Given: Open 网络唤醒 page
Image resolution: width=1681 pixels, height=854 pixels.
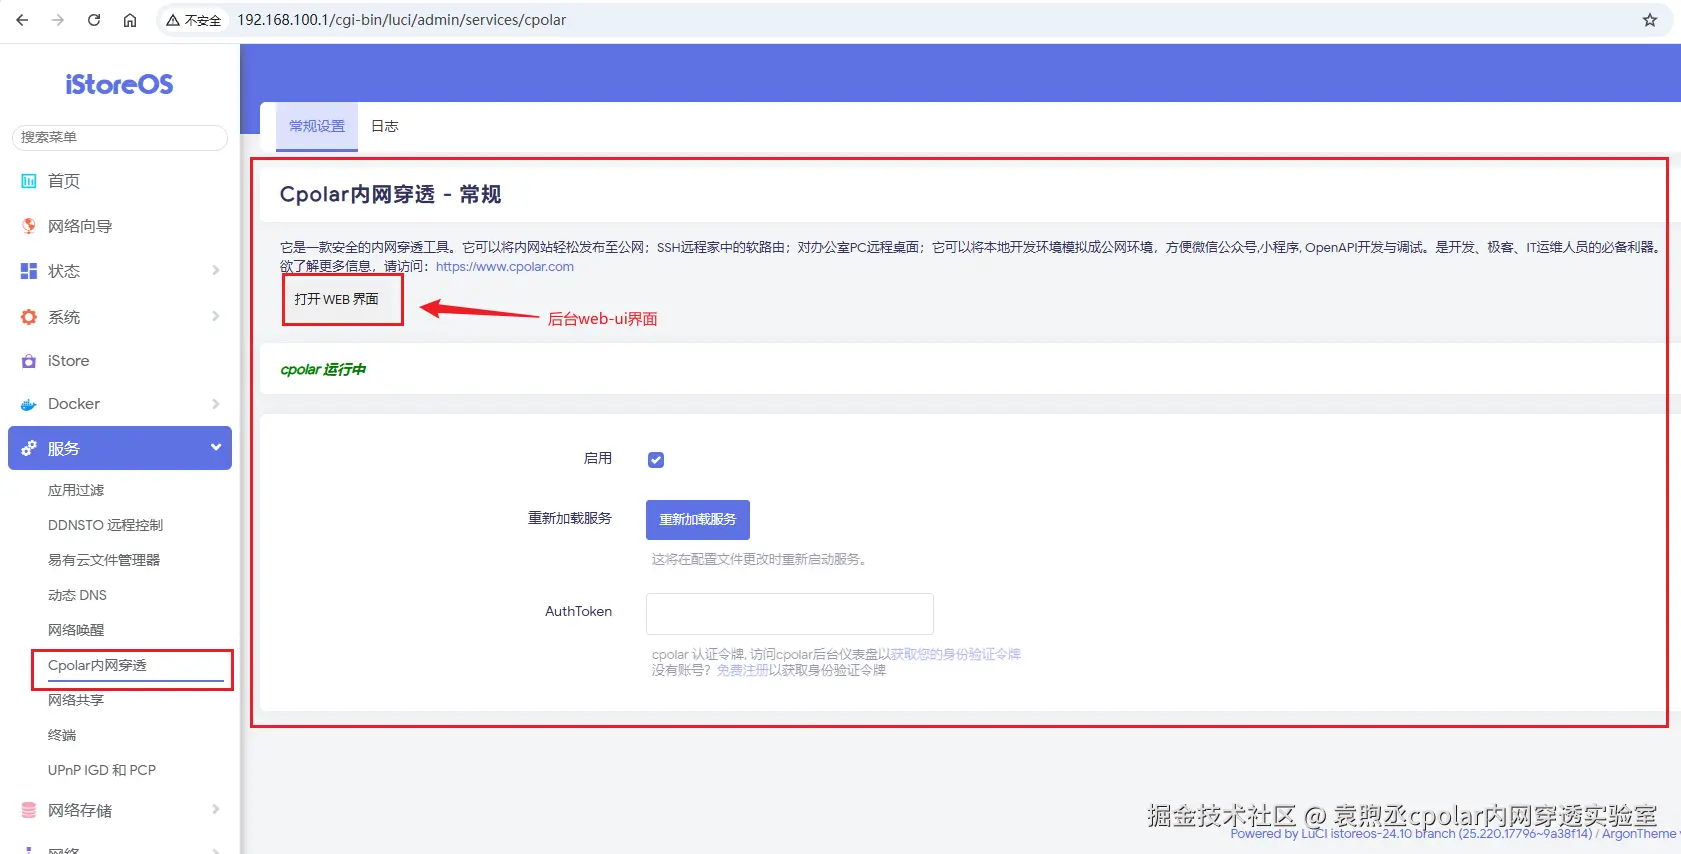Looking at the screenshot, I should 76,630.
